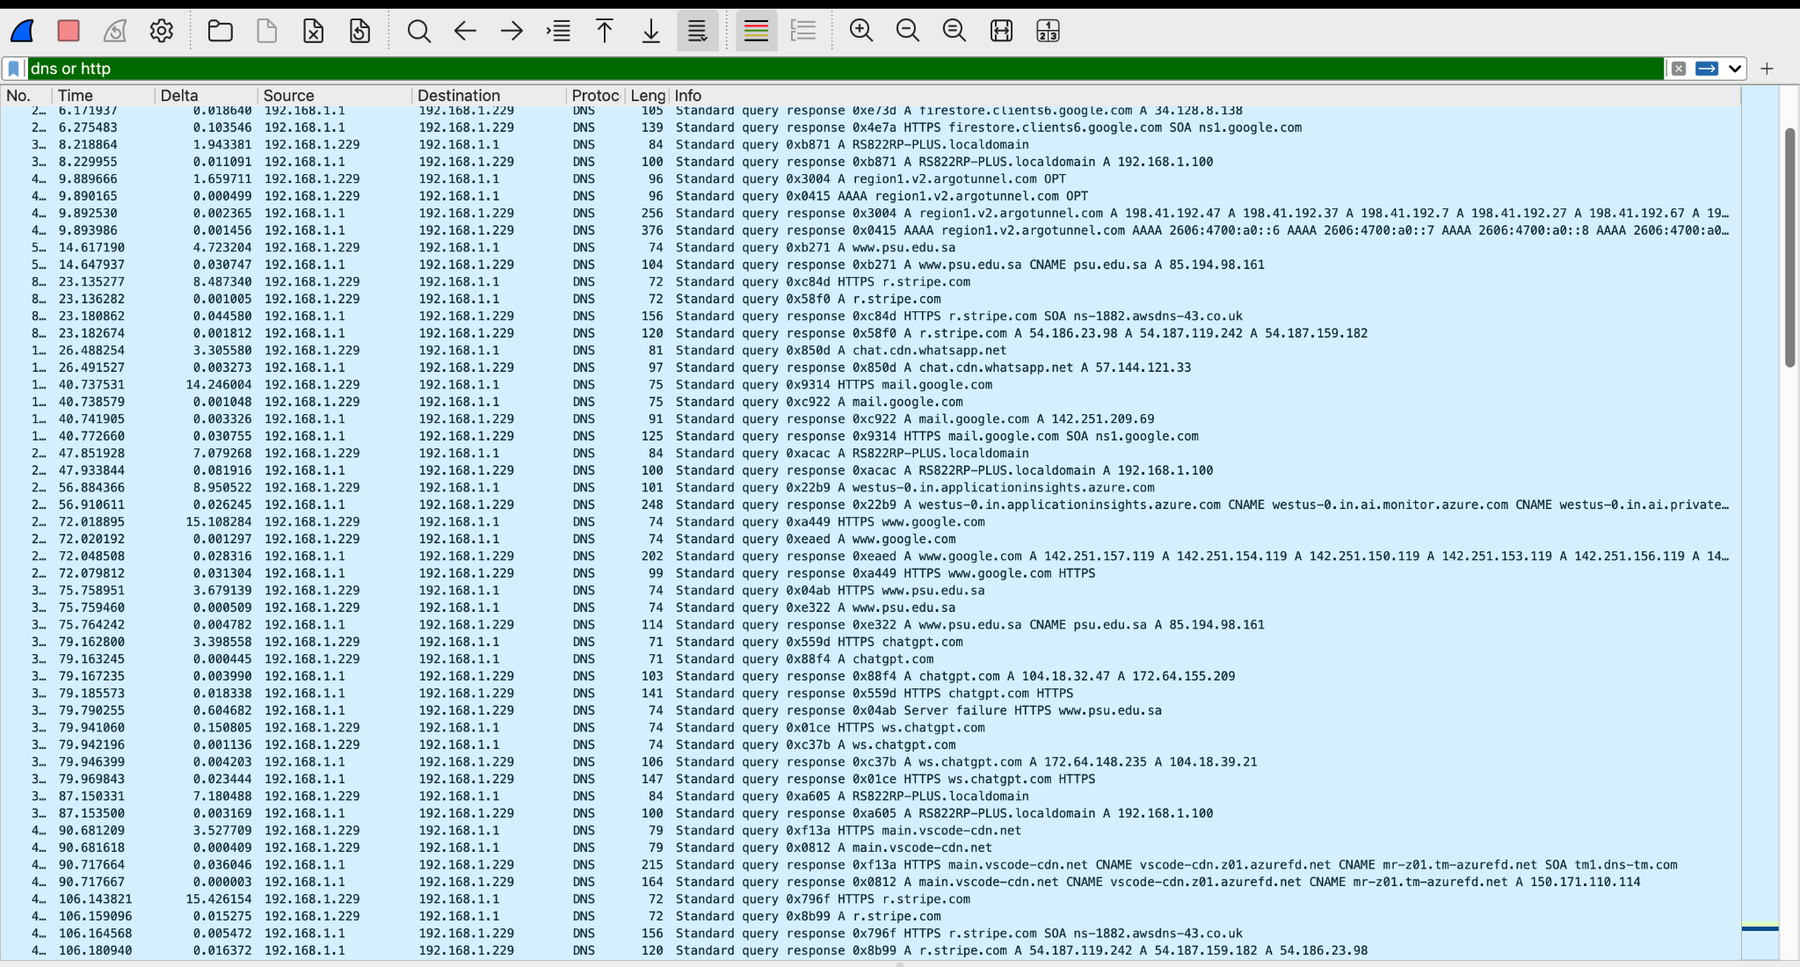The width and height of the screenshot is (1800, 967).
Task: Zoom in the main window text
Action: pyautogui.click(x=861, y=31)
